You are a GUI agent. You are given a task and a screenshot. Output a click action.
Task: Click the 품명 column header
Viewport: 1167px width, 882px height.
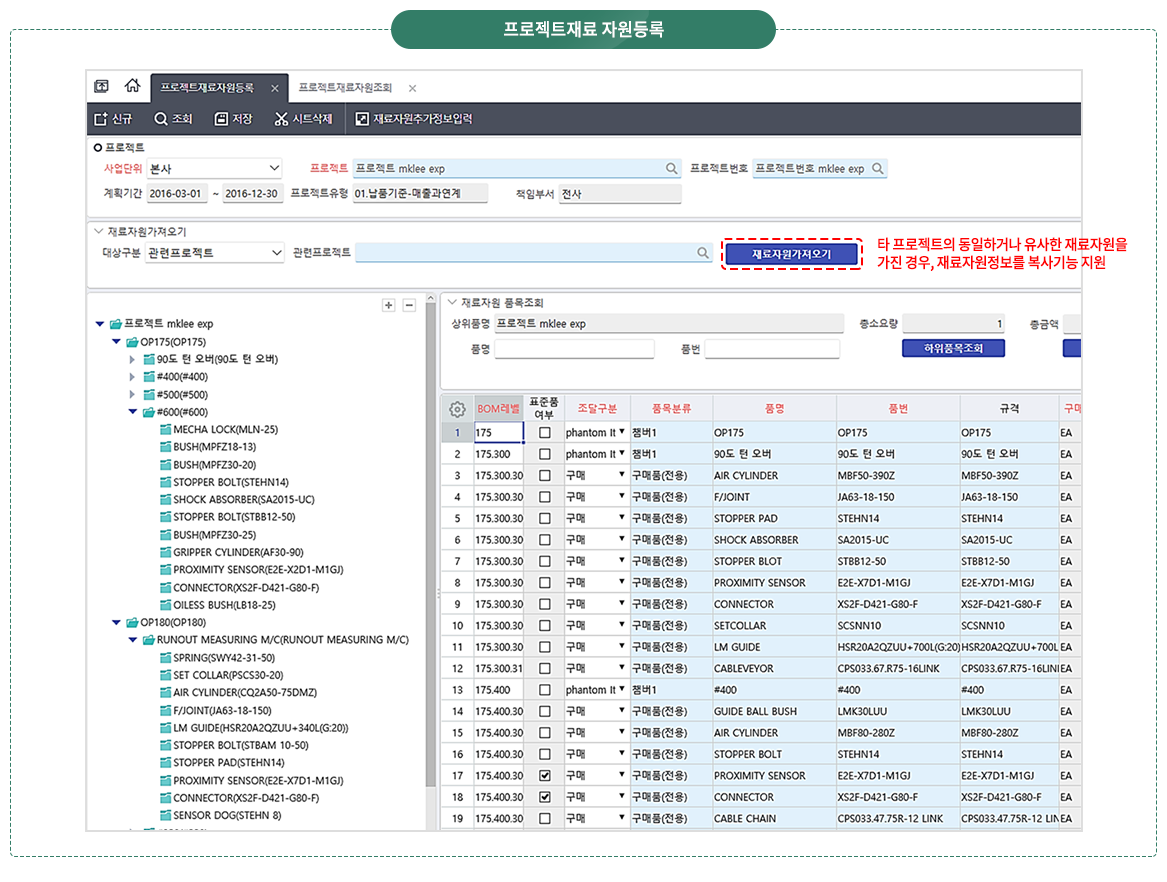click(774, 409)
